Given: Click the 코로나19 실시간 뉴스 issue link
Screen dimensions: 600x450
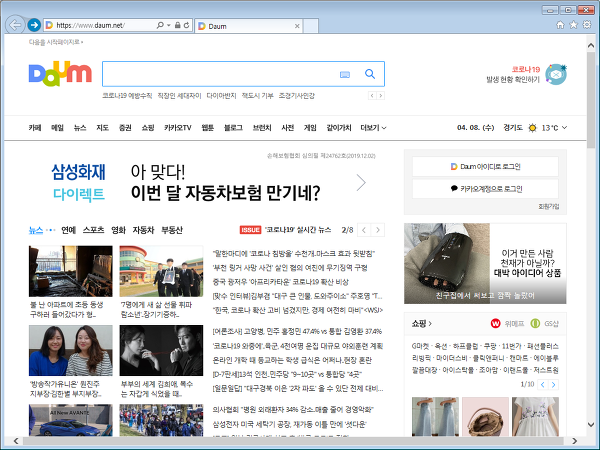Looking at the screenshot, I should [298, 230].
